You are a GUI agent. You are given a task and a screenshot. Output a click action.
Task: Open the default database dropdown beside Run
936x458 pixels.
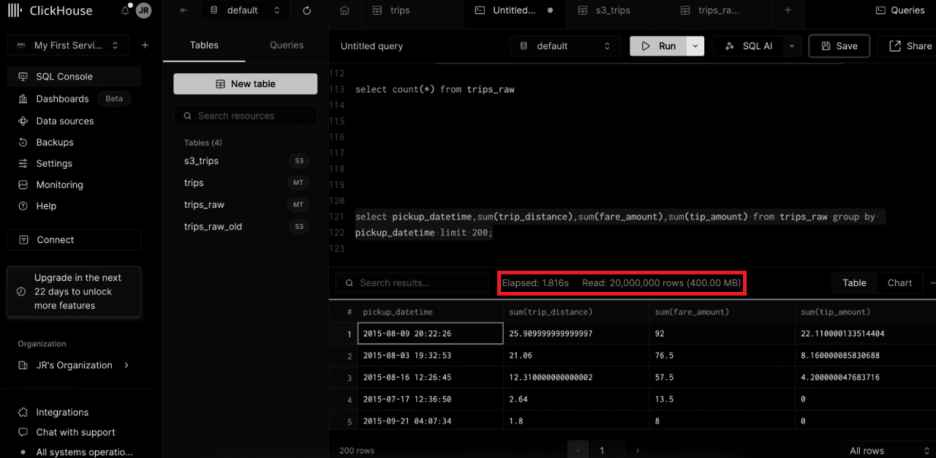566,46
